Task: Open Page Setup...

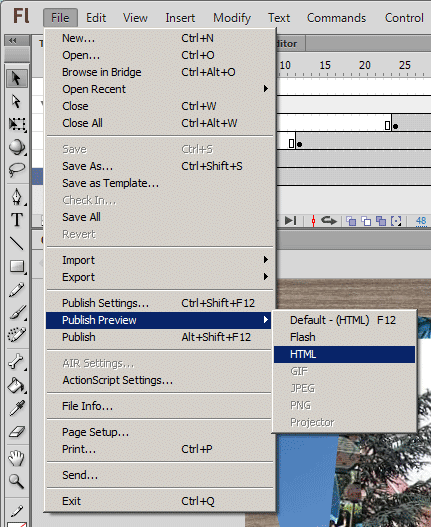Action: pos(159,432)
